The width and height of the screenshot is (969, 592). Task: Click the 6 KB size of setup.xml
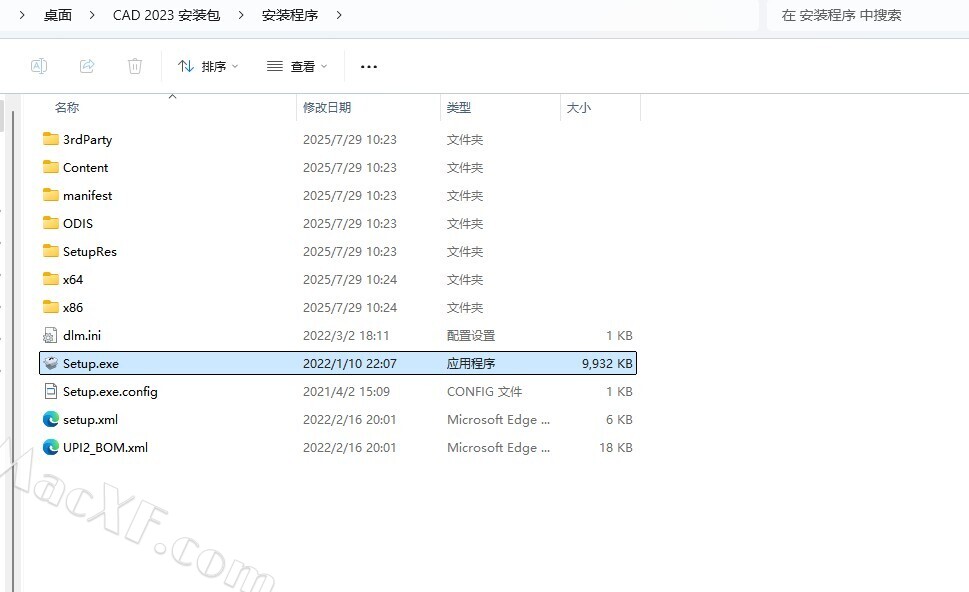pyautogui.click(x=619, y=420)
